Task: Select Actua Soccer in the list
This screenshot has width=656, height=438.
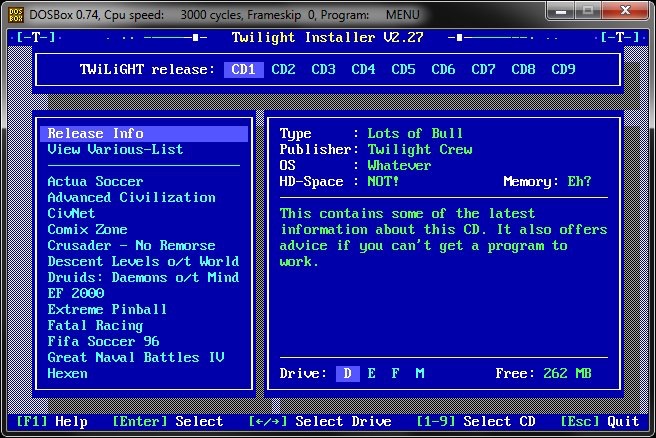Action: point(95,182)
